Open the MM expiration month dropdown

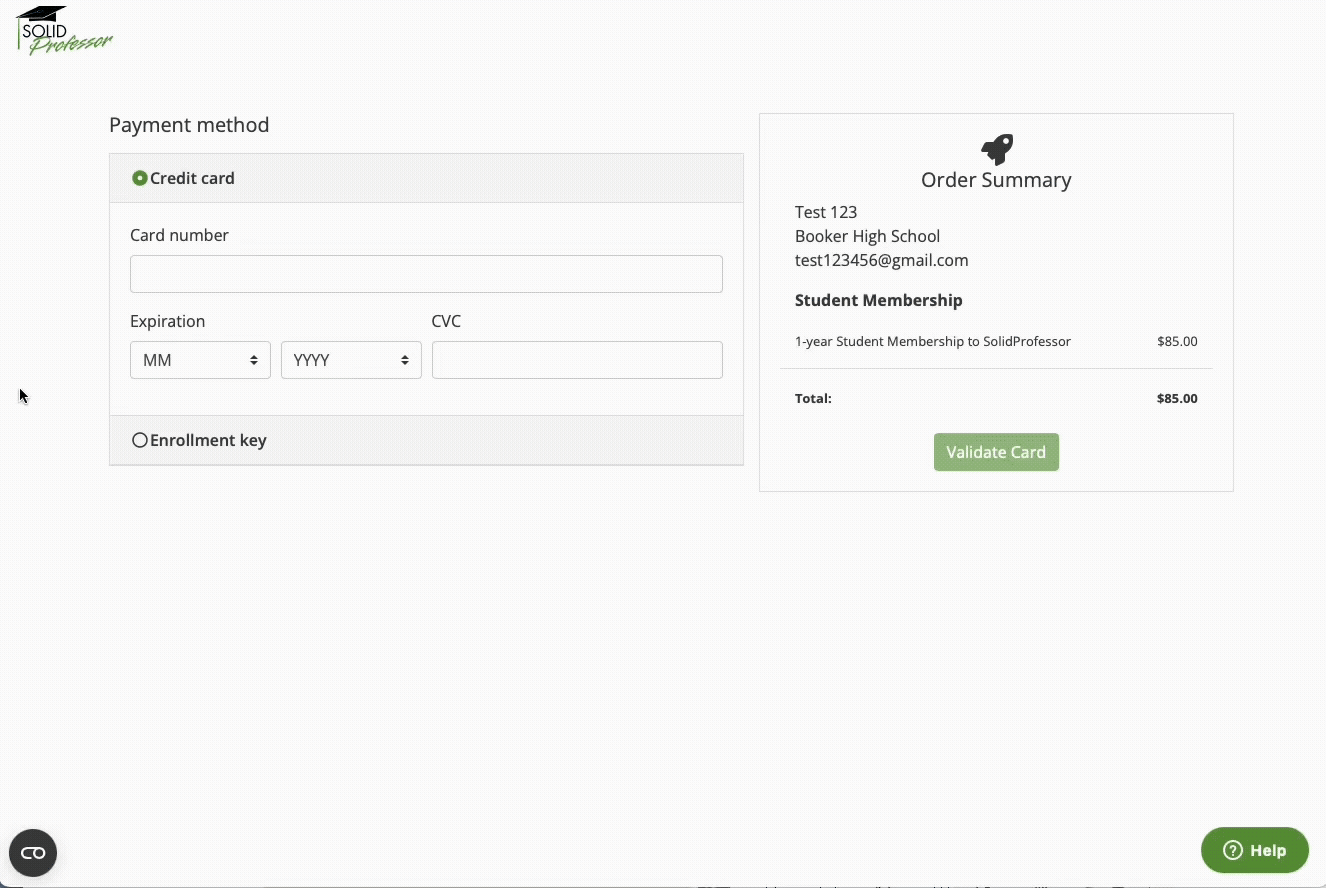click(200, 360)
